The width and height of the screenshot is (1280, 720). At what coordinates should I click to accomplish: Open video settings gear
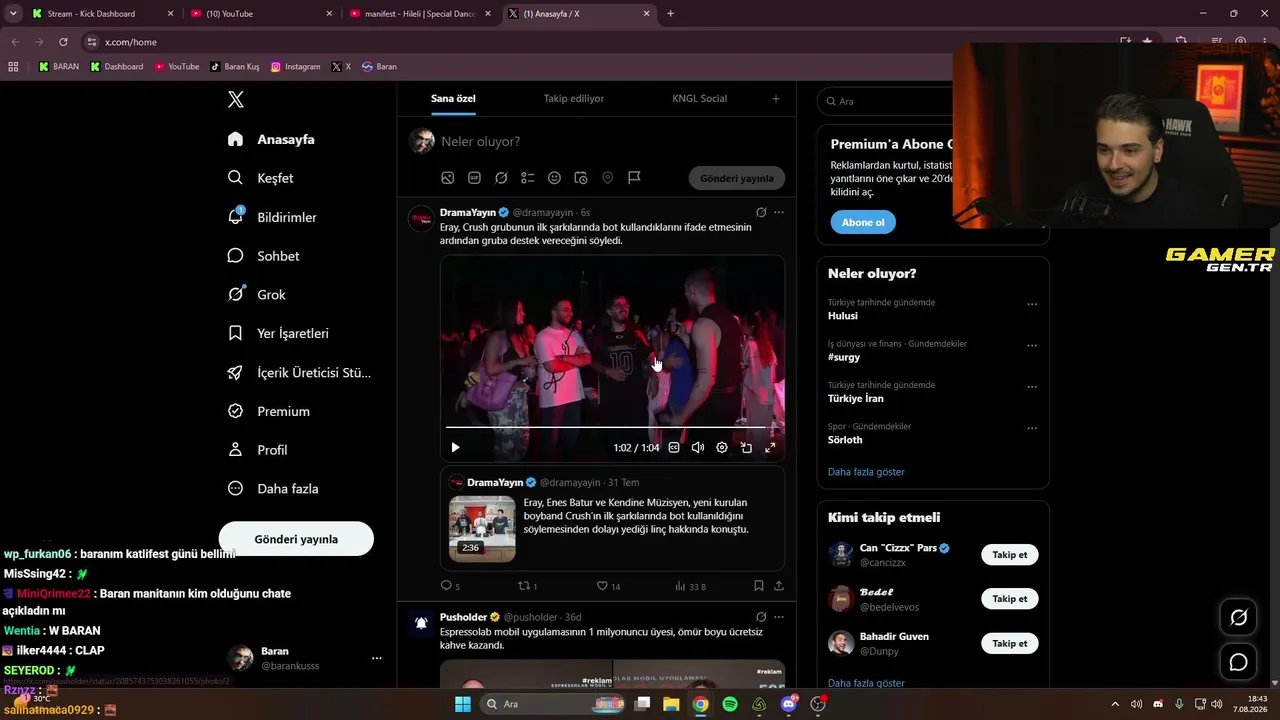pos(722,448)
